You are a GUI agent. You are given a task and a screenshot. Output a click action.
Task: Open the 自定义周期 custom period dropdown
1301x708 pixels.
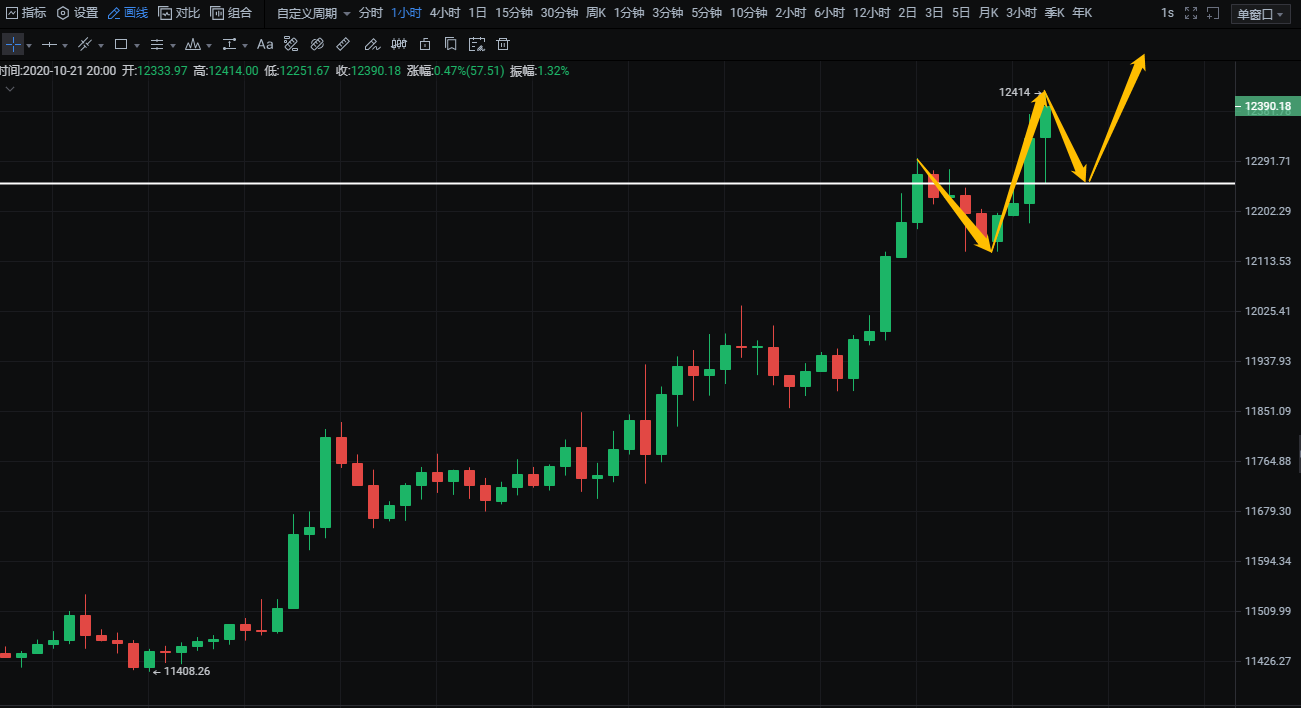(x=313, y=13)
